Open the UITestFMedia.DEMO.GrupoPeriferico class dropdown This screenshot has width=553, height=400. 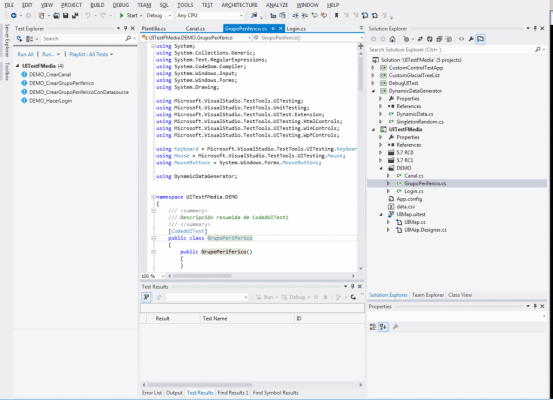click(x=249, y=38)
